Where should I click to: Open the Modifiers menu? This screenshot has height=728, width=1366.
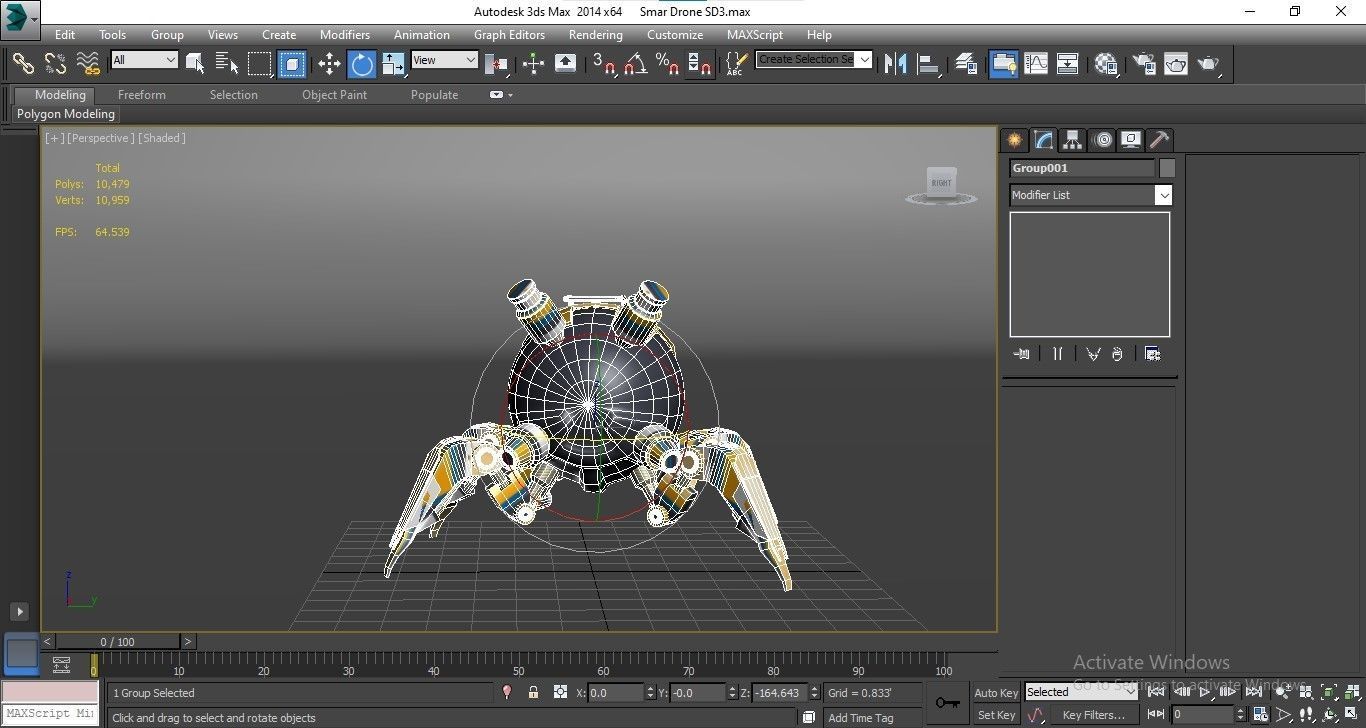[345, 34]
